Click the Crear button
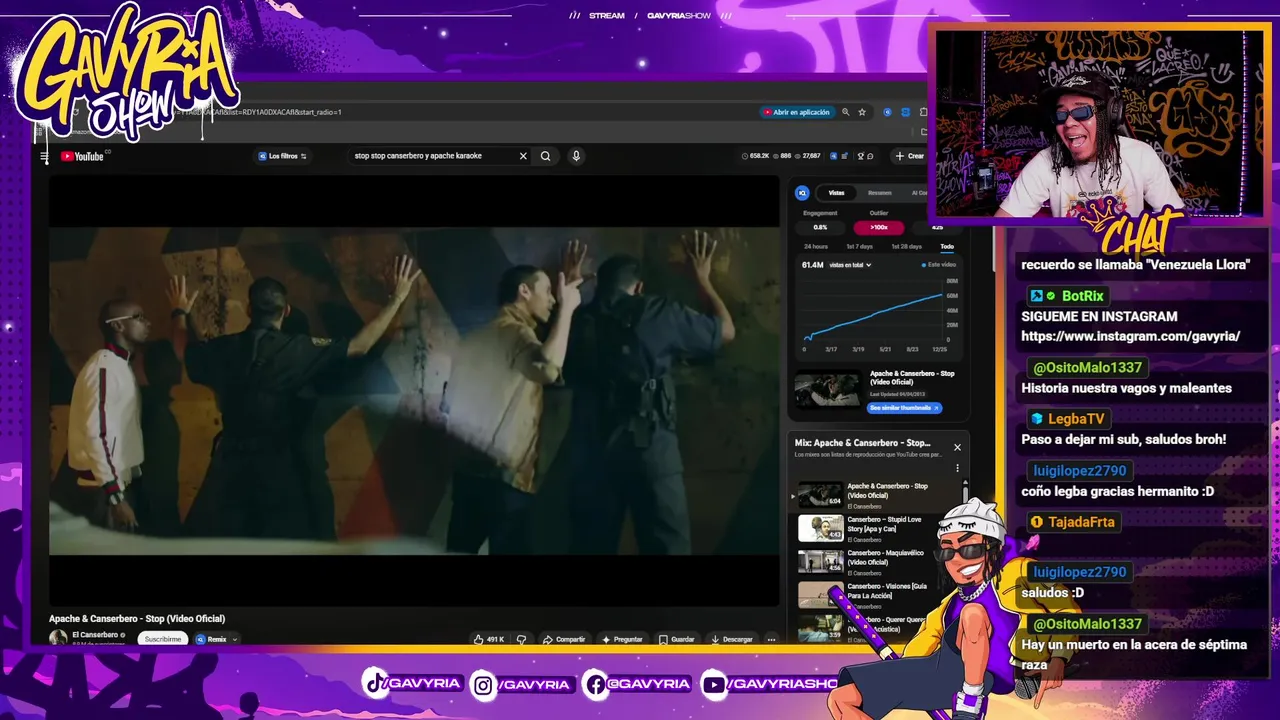The width and height of the screenshot is (1280, 720). click(x=910, y=156)
